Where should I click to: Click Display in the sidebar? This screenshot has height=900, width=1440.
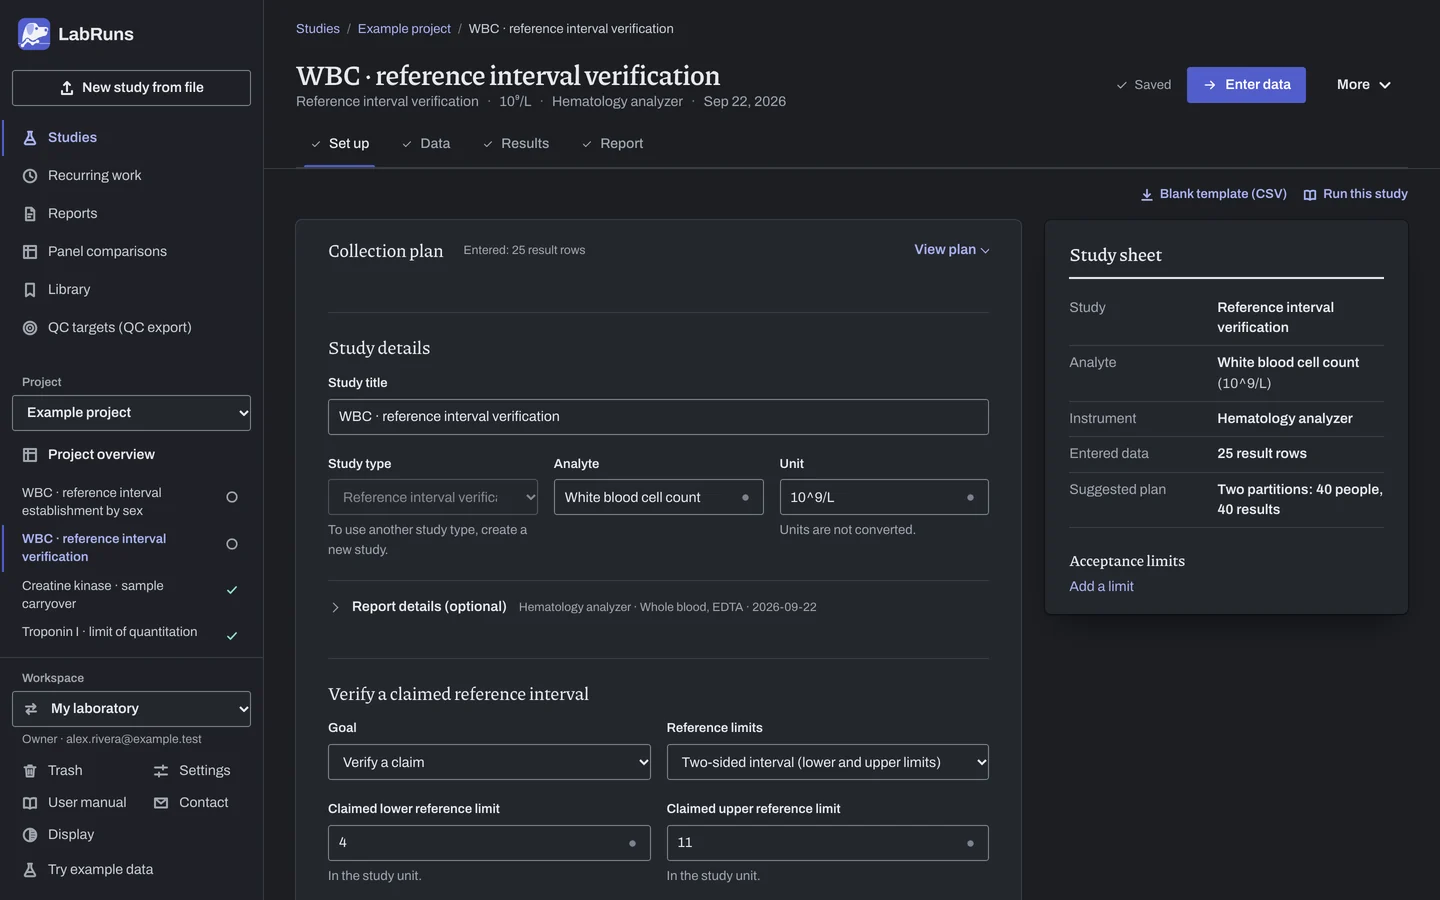coord(71,835)
